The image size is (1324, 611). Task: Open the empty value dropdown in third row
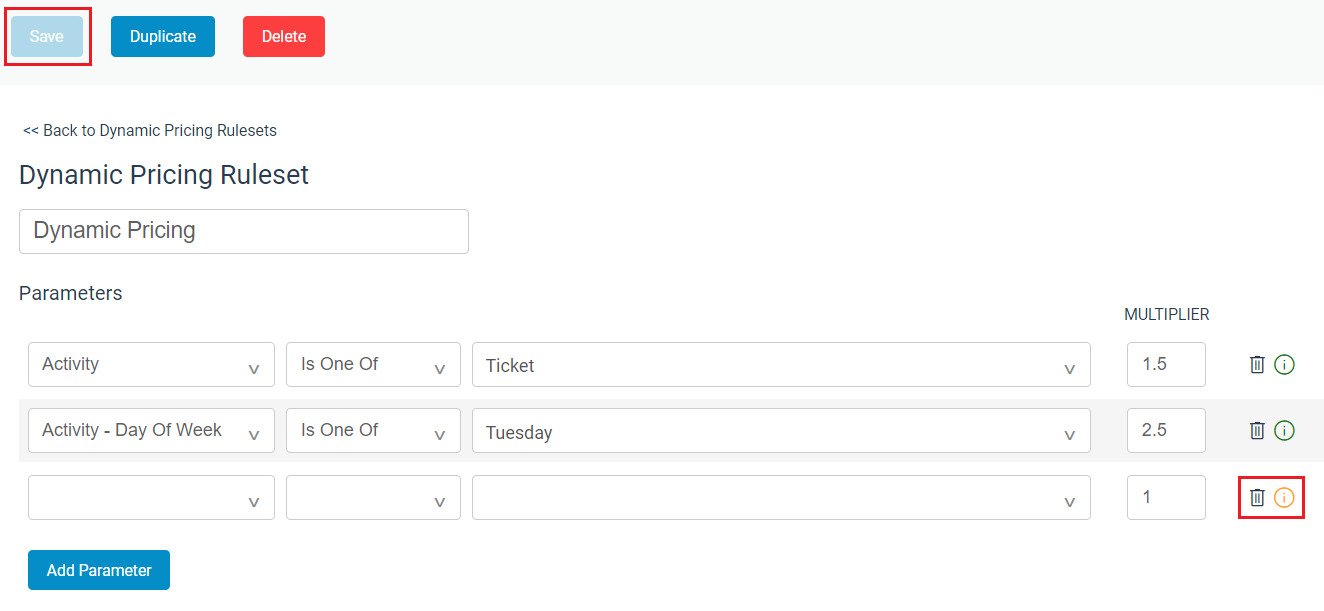pos(781,497)
